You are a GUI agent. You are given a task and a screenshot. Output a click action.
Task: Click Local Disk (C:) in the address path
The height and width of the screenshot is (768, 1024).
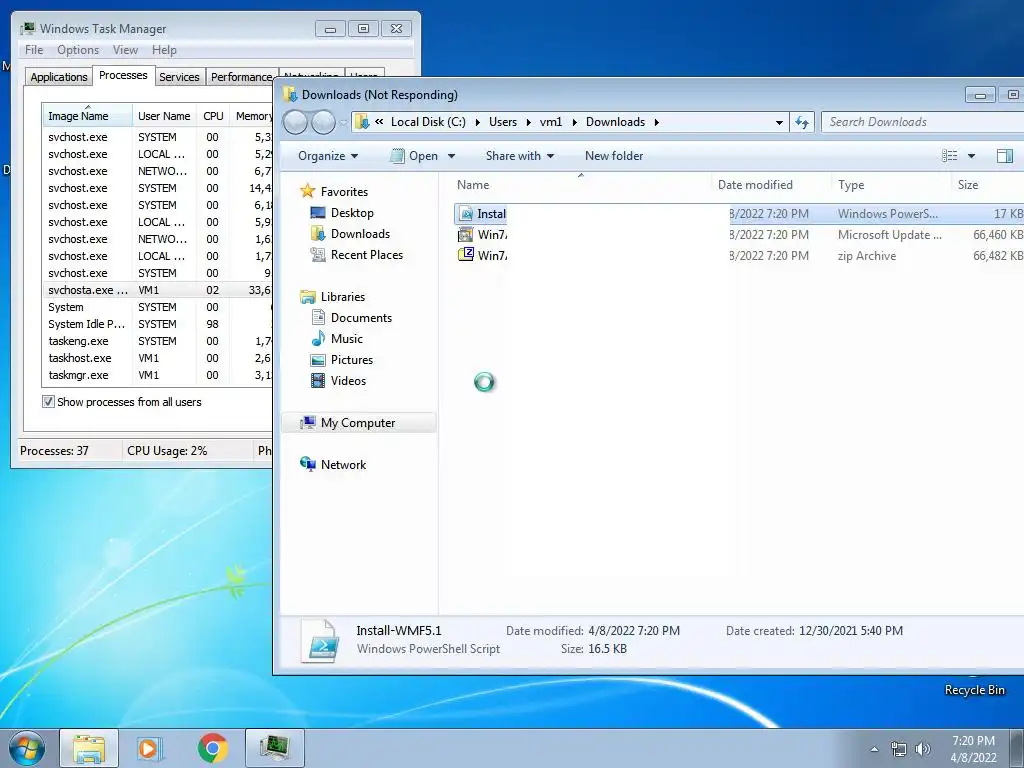(x=428, y=122)
